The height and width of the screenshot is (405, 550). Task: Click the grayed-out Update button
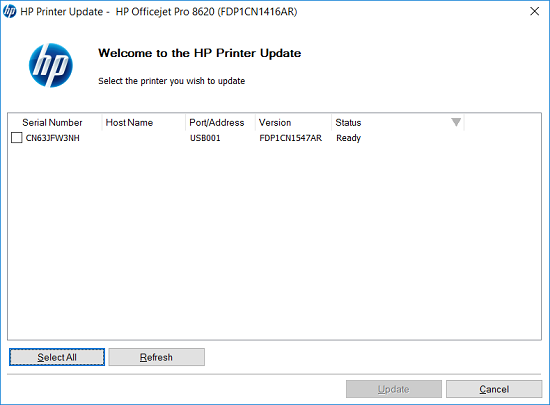click(x=394, y=389)
